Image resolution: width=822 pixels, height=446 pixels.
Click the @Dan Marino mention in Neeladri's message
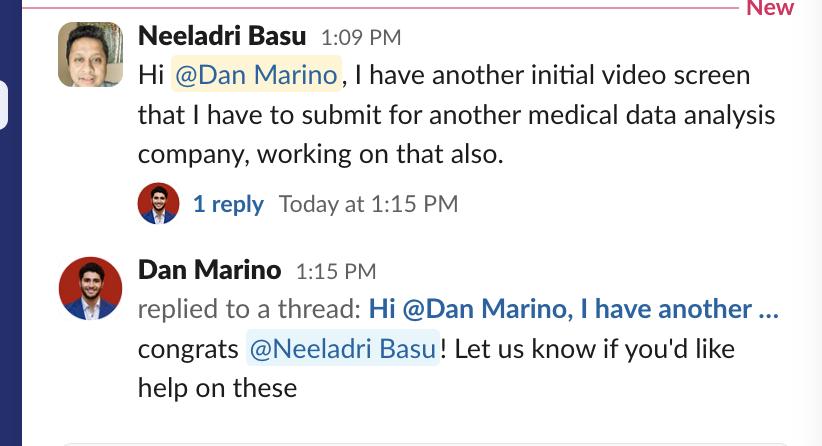[257, 74]
